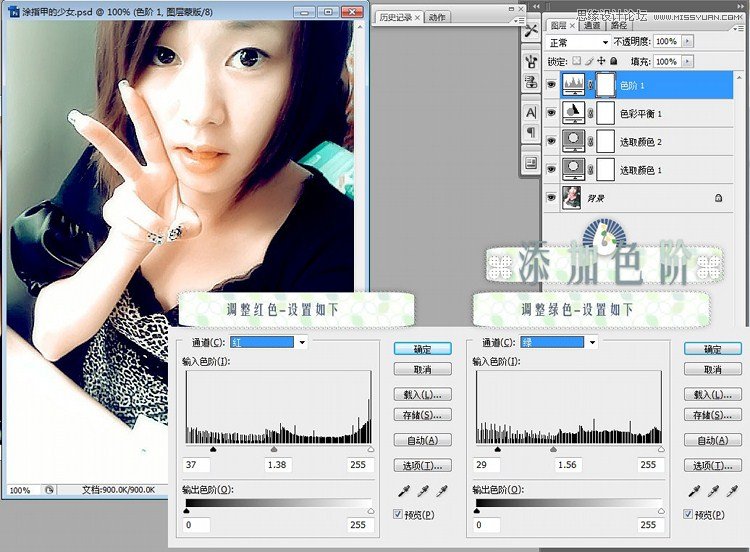
Task: Open the tool presets icon in the dock
Action: point(531,31)
